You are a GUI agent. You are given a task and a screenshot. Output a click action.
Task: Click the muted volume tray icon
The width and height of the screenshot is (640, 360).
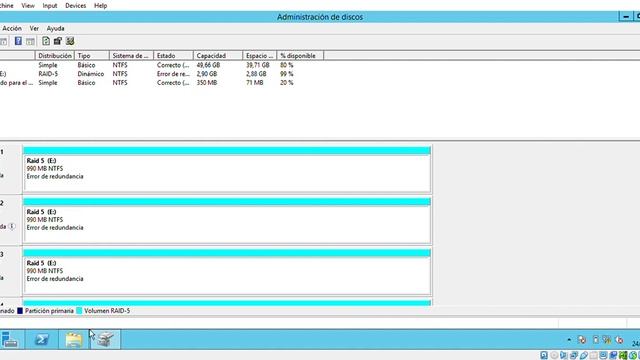point(620,340)
